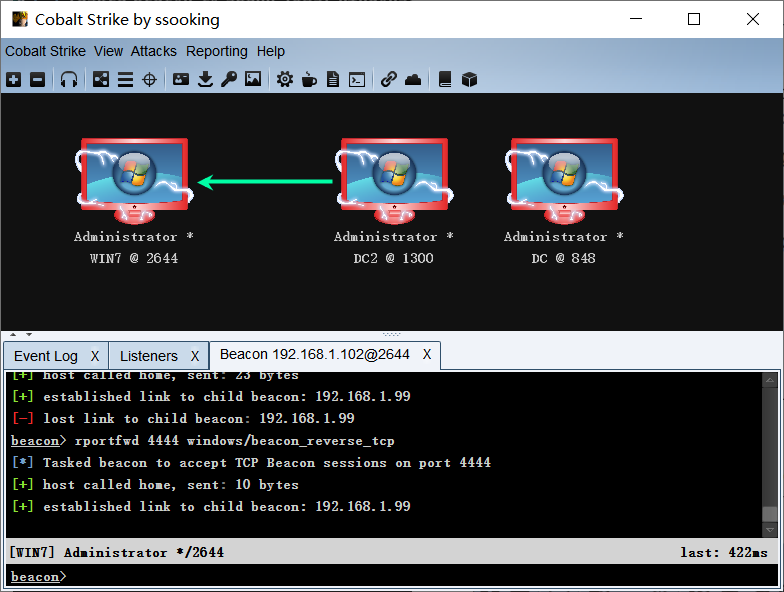The height and width of the screenshot is (592, 784).
Task: Collapse split pane with up arrow
Action: click(14, 334)
